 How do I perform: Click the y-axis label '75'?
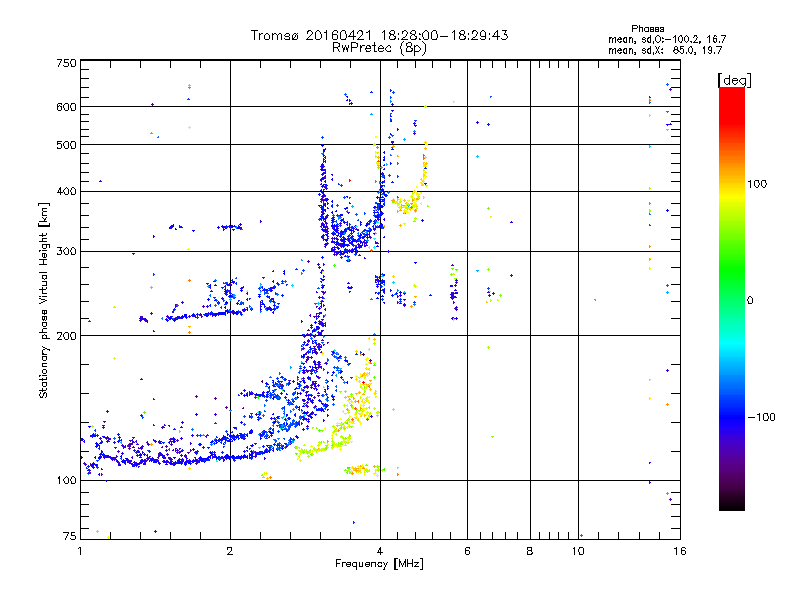tap(70, 536)
